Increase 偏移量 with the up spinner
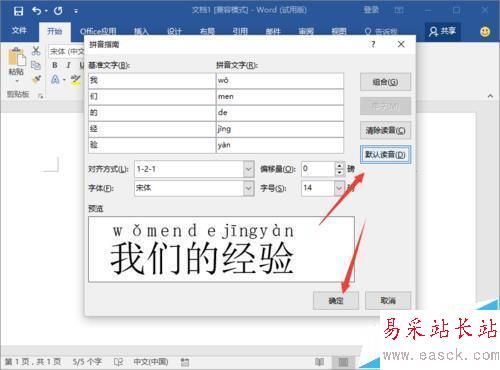 click(x=339, y=165)
